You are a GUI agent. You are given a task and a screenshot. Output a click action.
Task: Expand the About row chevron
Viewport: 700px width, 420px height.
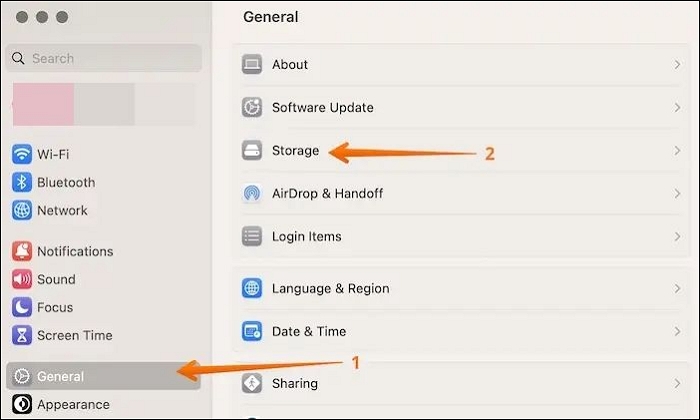(x=677, y=65)
